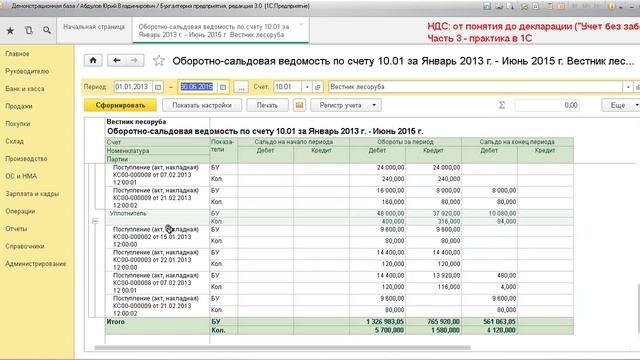
Task: Open ОС и НМА section
Action: (21, 176)
